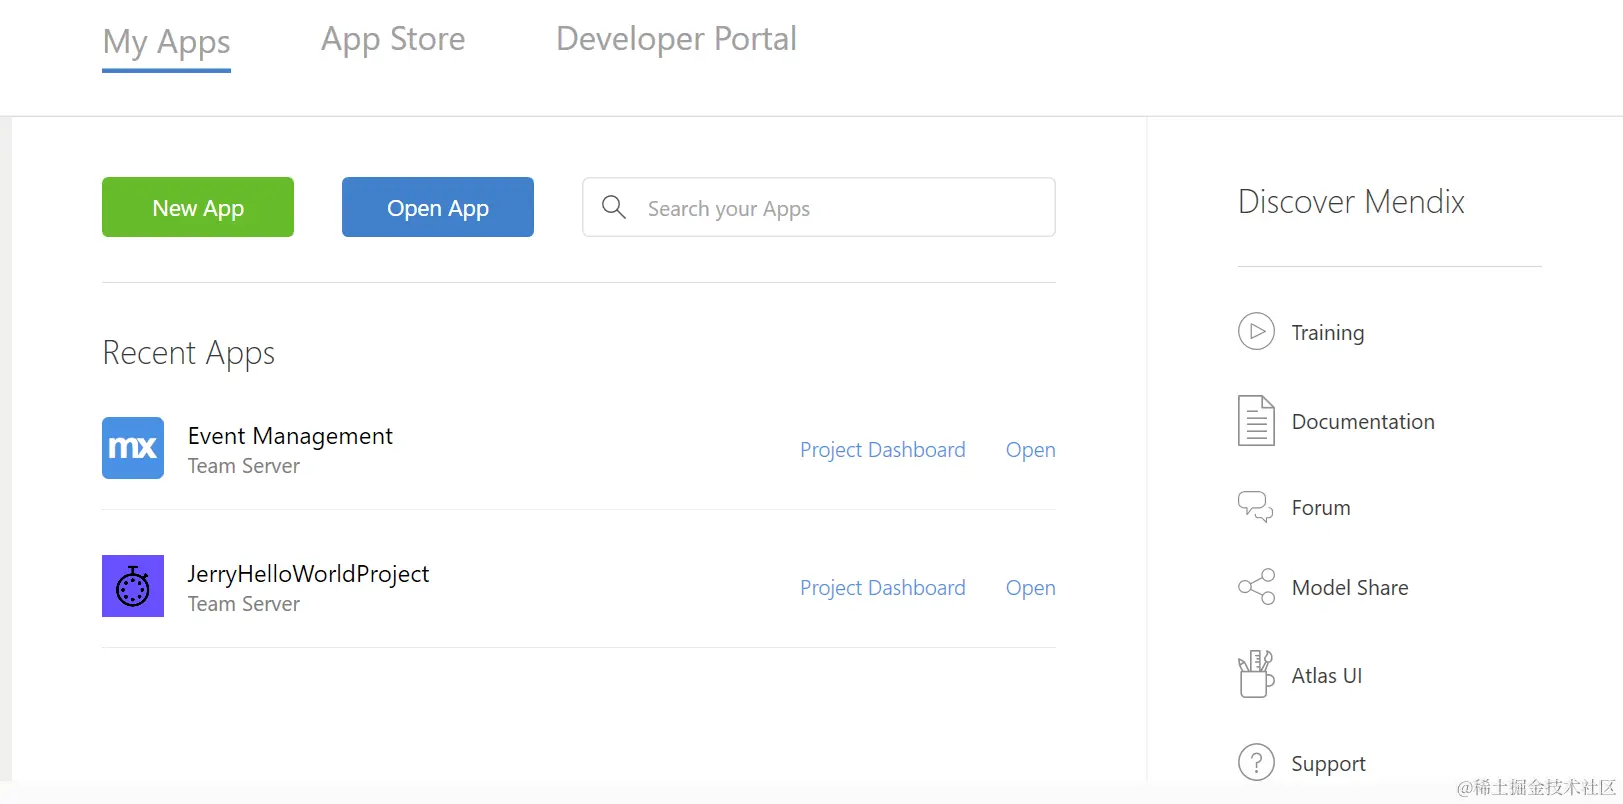Click the Atlas UI pencil cup icon

pos(1256,675)
